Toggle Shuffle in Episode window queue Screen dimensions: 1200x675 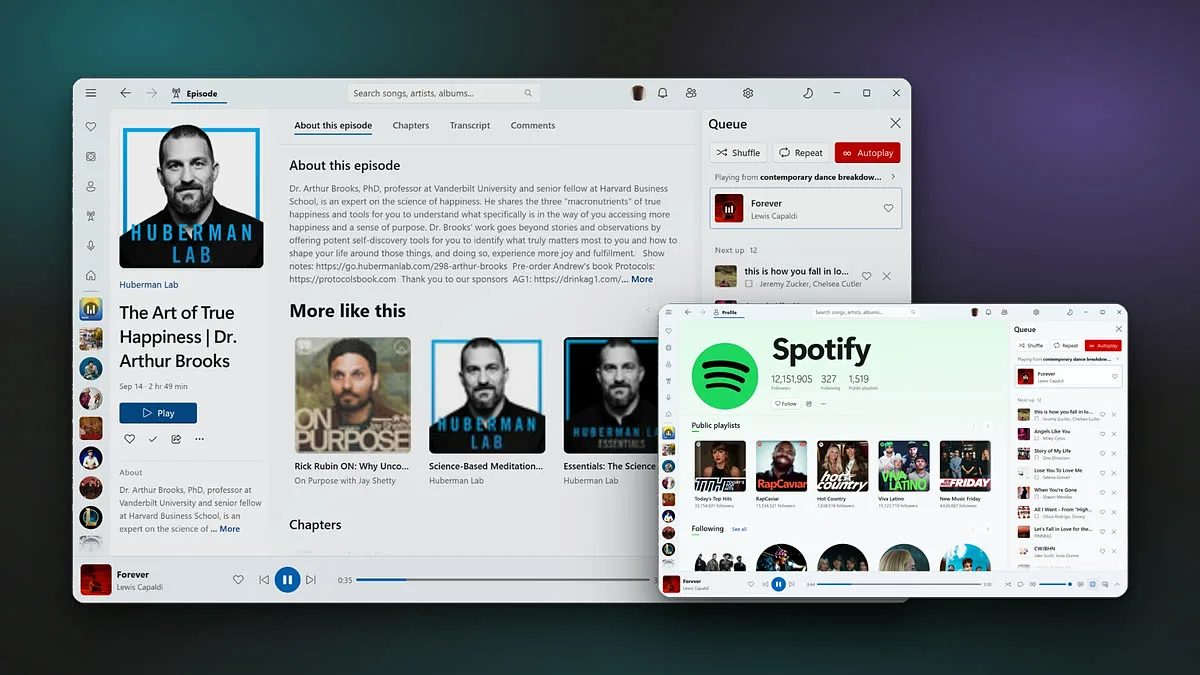tap(738, 153)
